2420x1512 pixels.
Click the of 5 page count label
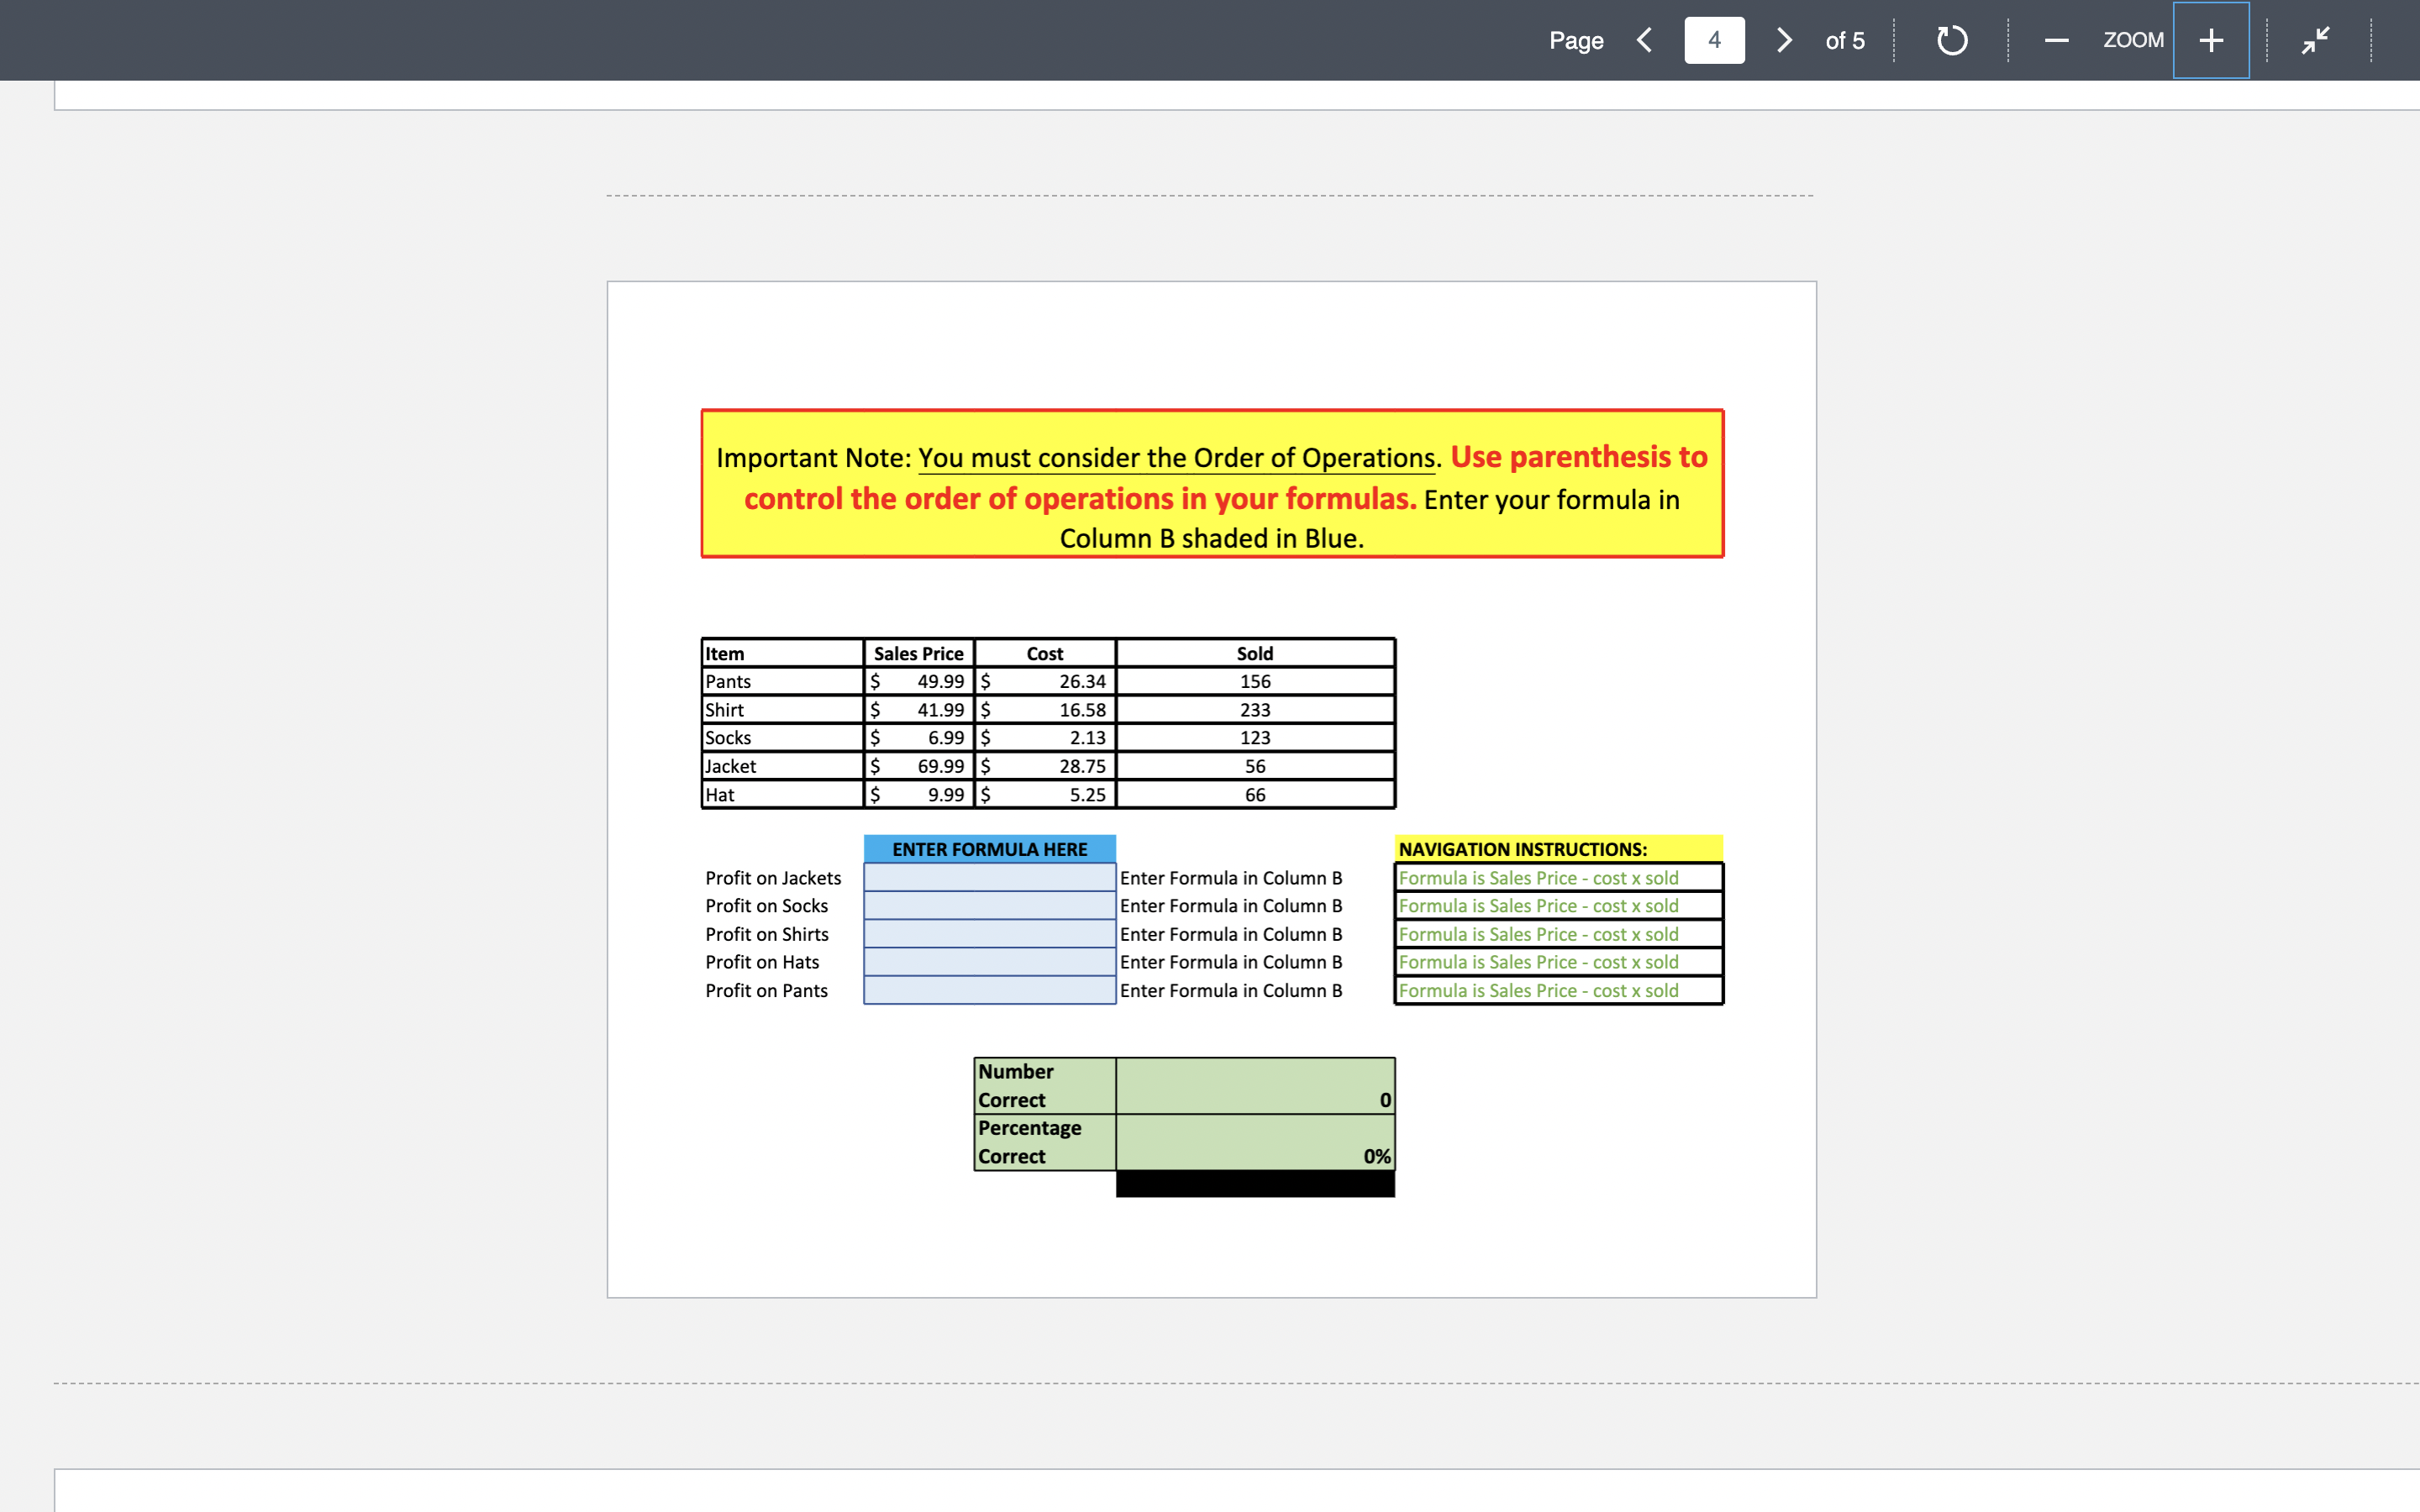[x=1845, y=40]
